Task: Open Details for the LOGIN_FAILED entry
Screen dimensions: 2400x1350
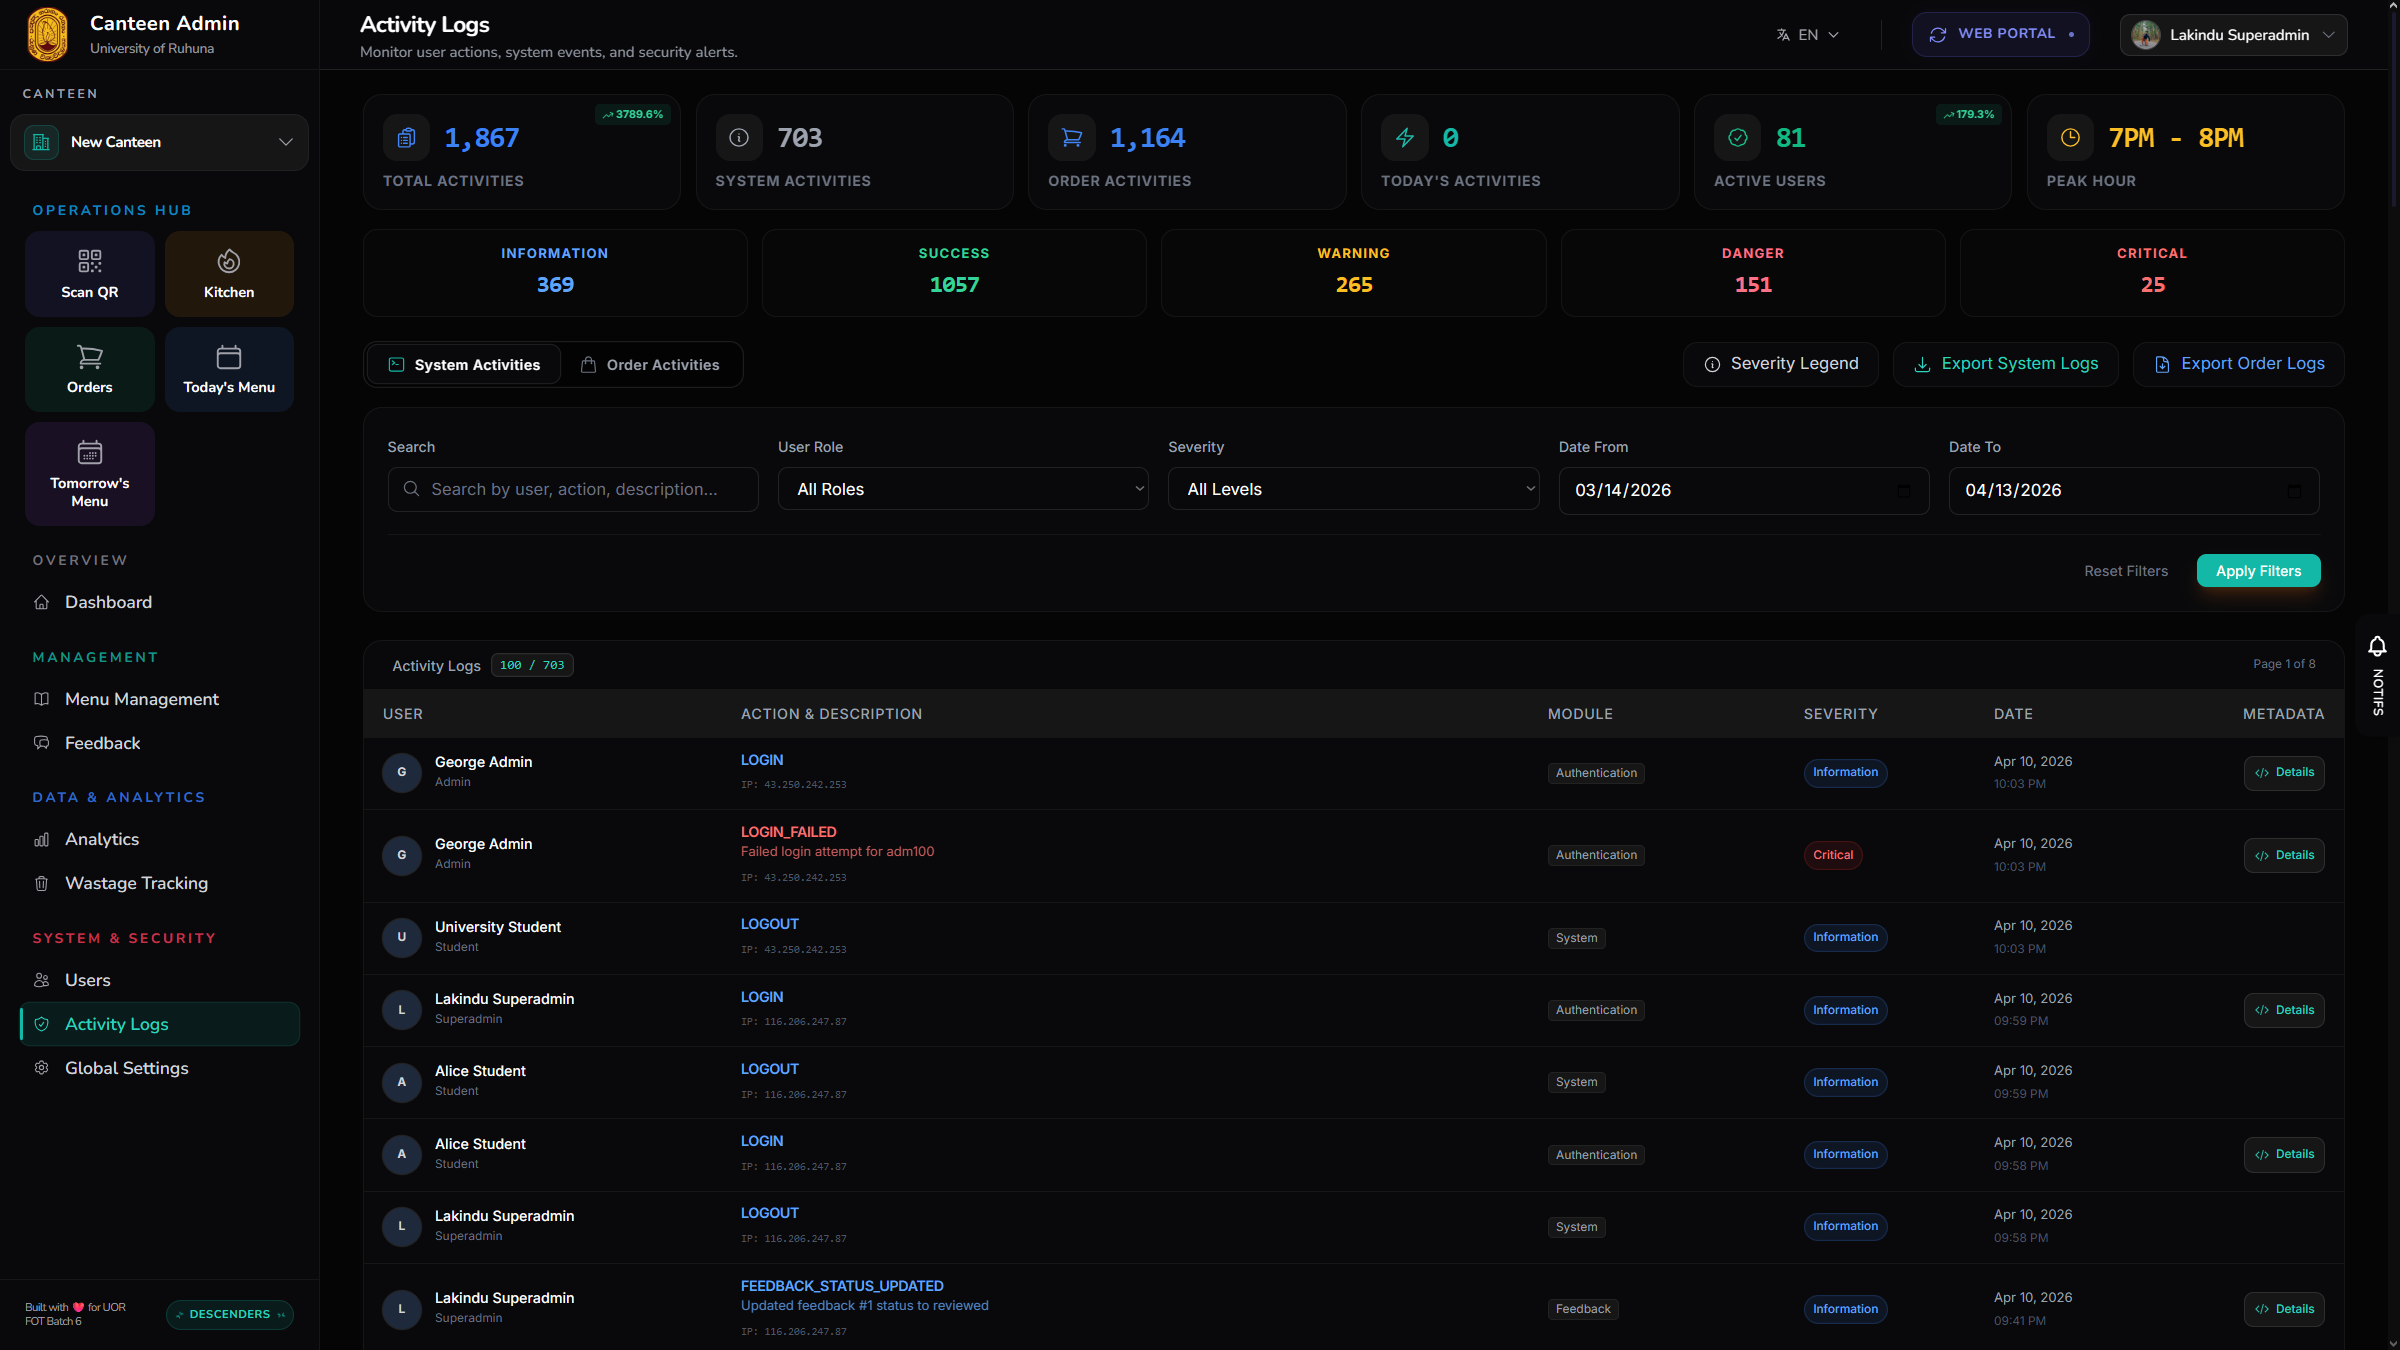Action: pyautogui.click(x=2284, y=855)
